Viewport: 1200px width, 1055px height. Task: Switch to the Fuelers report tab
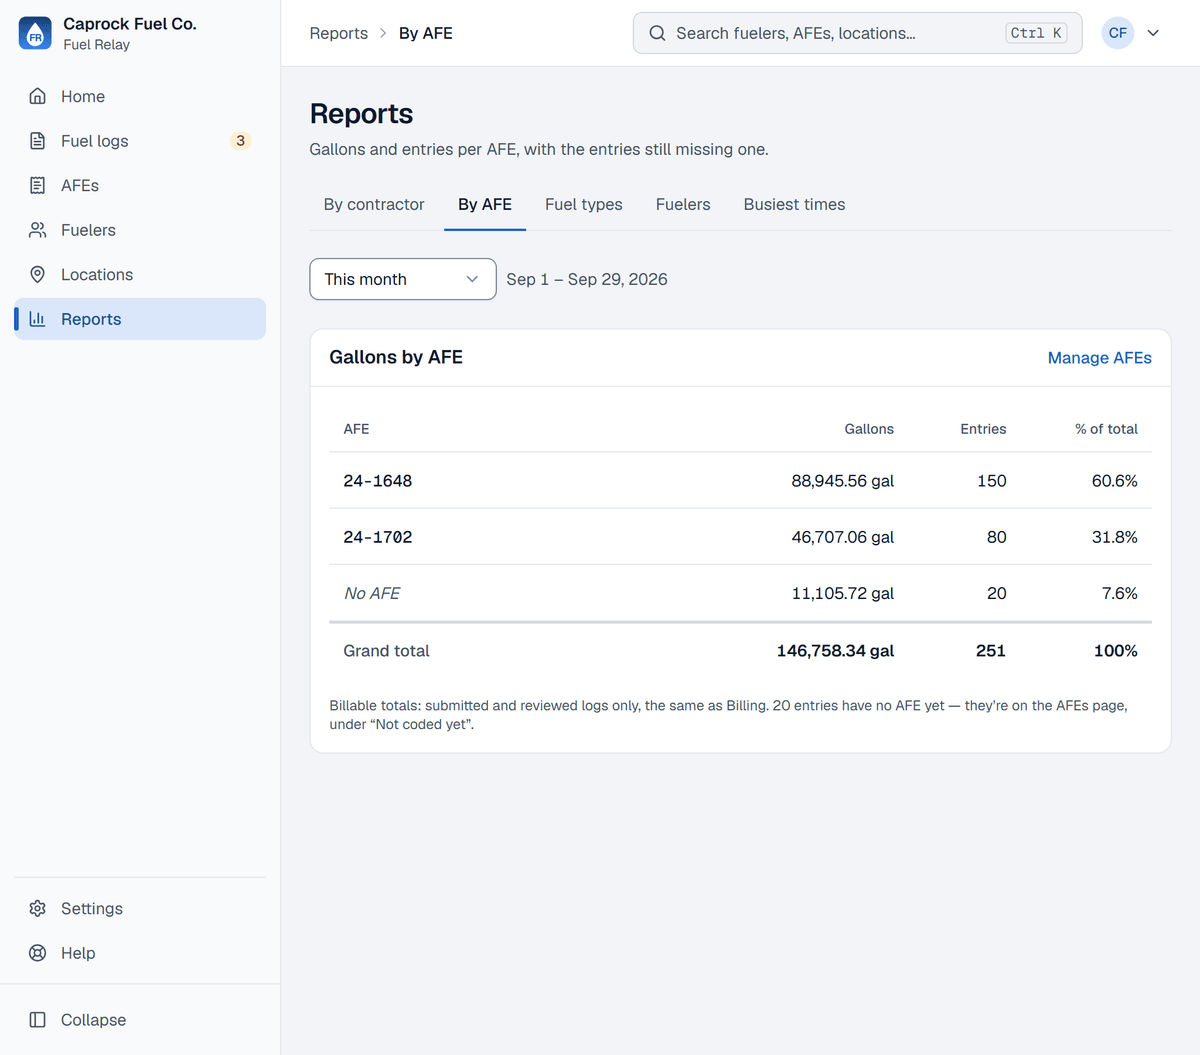[x=683, y=204]
